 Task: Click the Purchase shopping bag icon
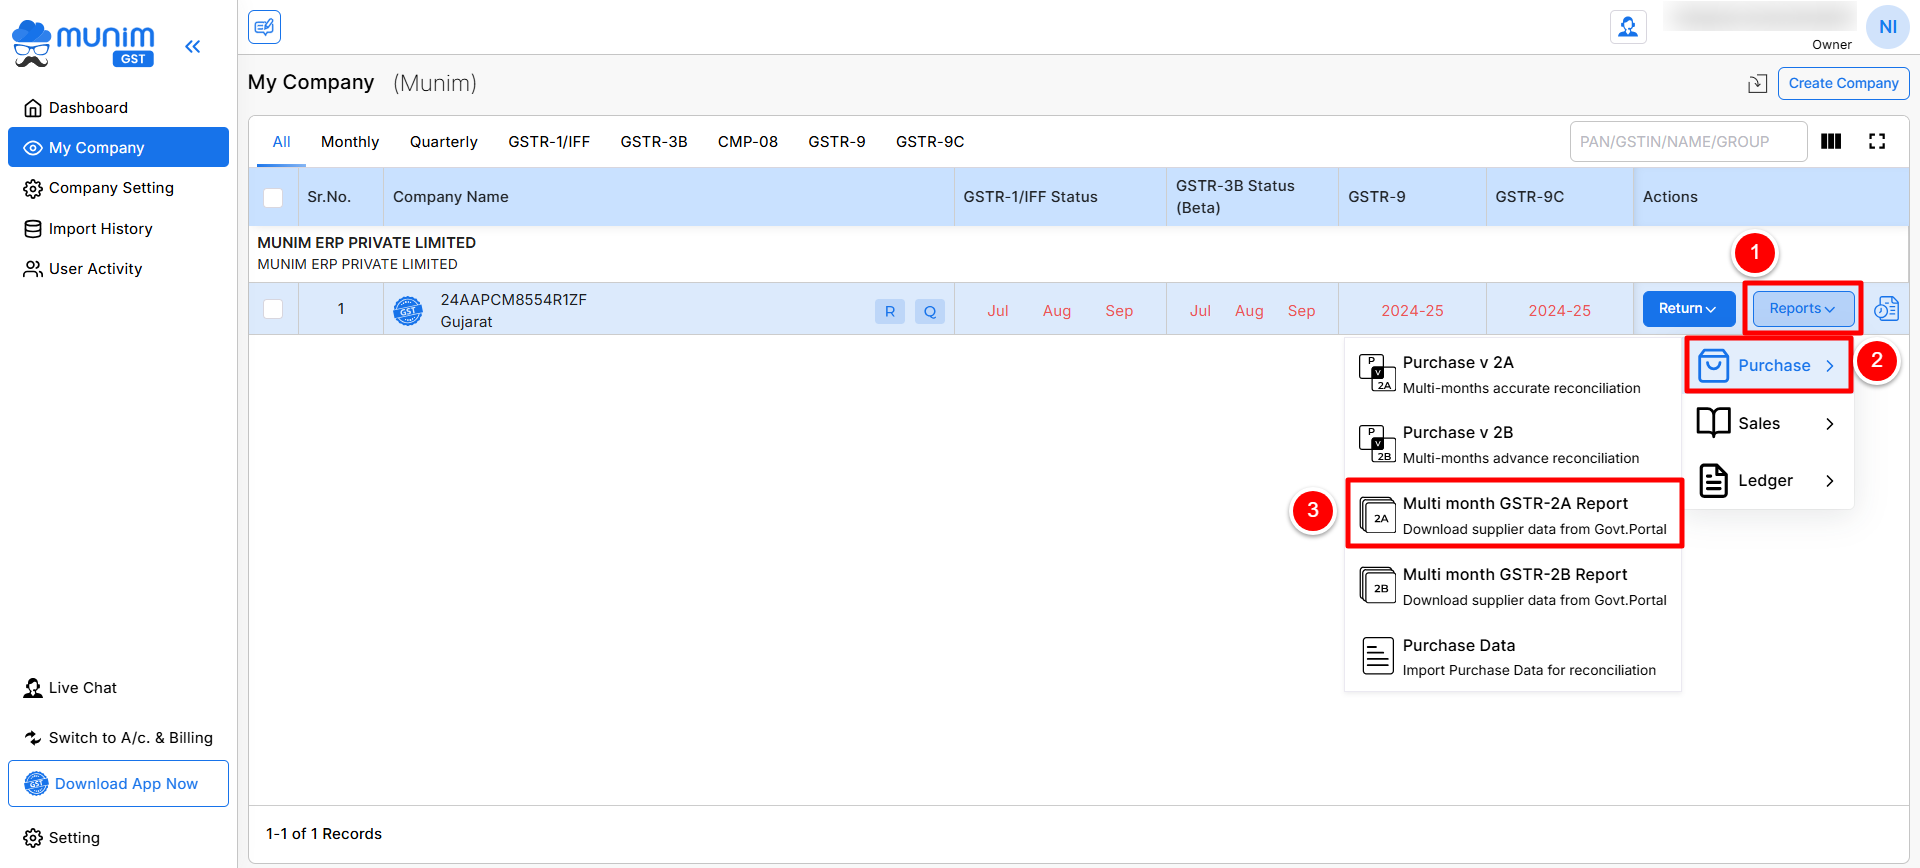1713,366
